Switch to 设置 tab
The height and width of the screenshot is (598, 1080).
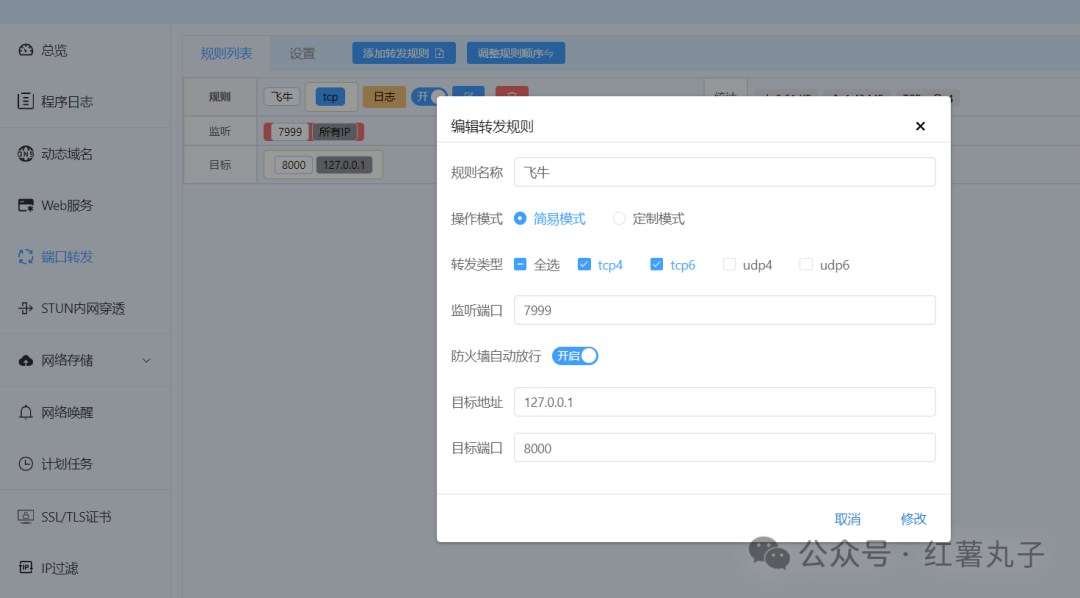coord(302,53)
